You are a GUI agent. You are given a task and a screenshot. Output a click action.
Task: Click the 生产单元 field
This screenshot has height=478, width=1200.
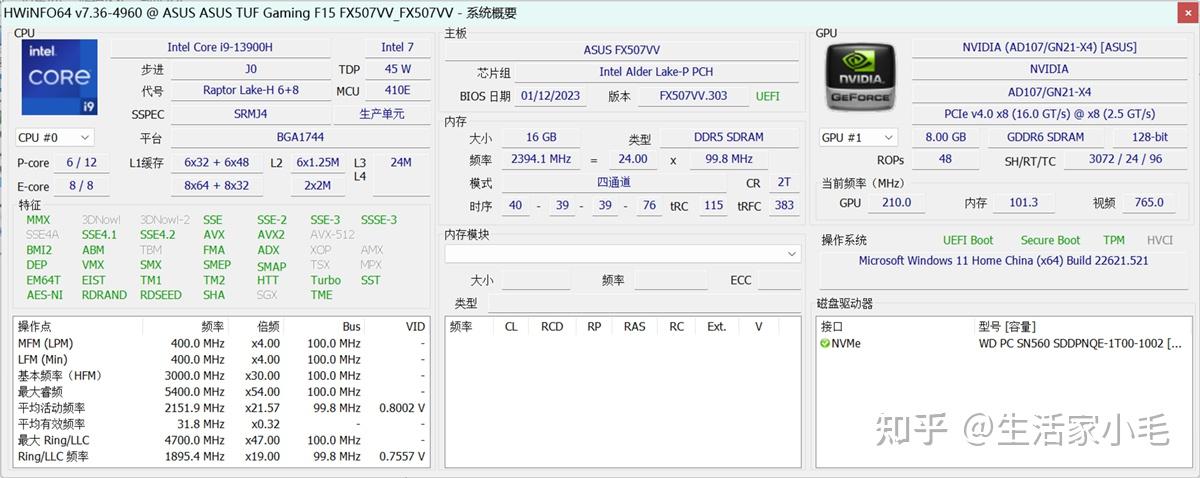(382, 114)
